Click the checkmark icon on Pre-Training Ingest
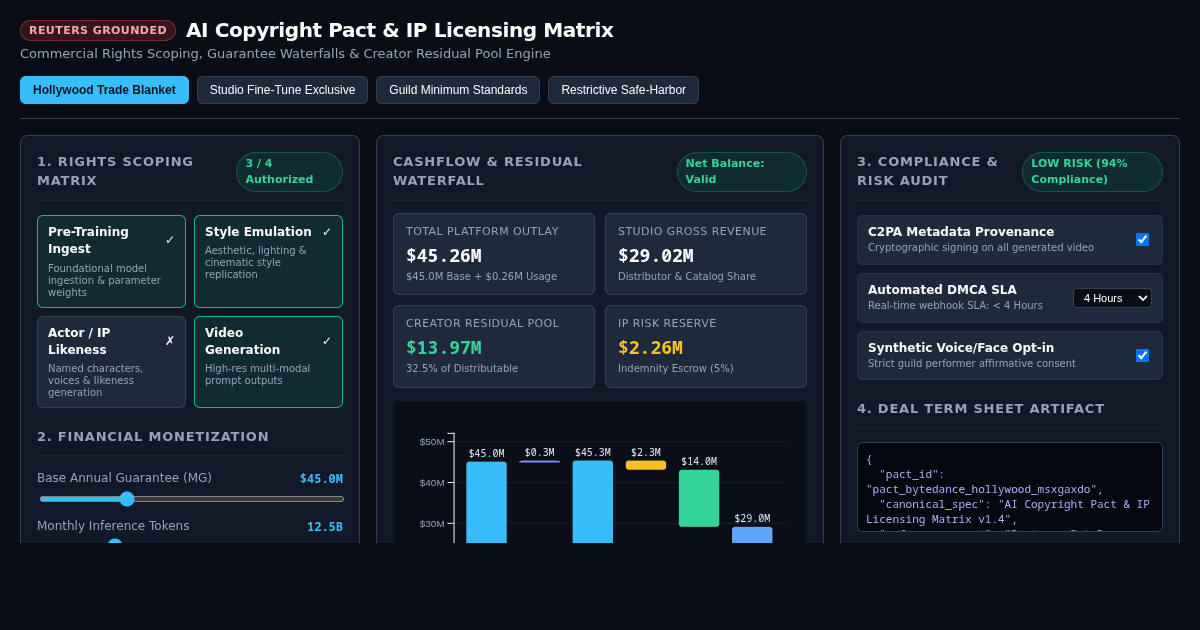 pos(170,240)
